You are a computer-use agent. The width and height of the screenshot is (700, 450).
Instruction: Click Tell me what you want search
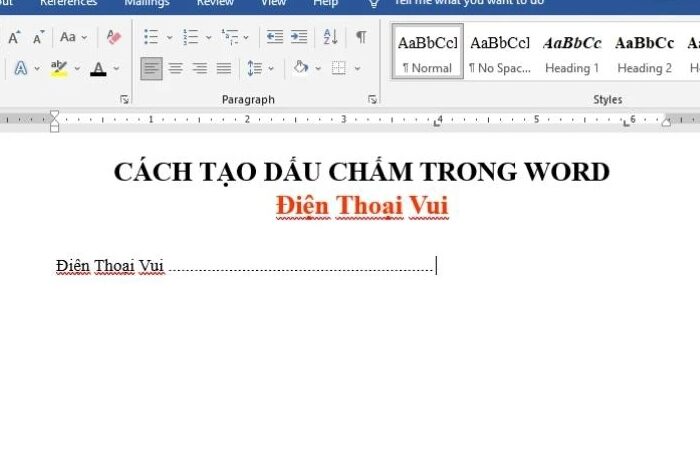[x=469, y=3]
